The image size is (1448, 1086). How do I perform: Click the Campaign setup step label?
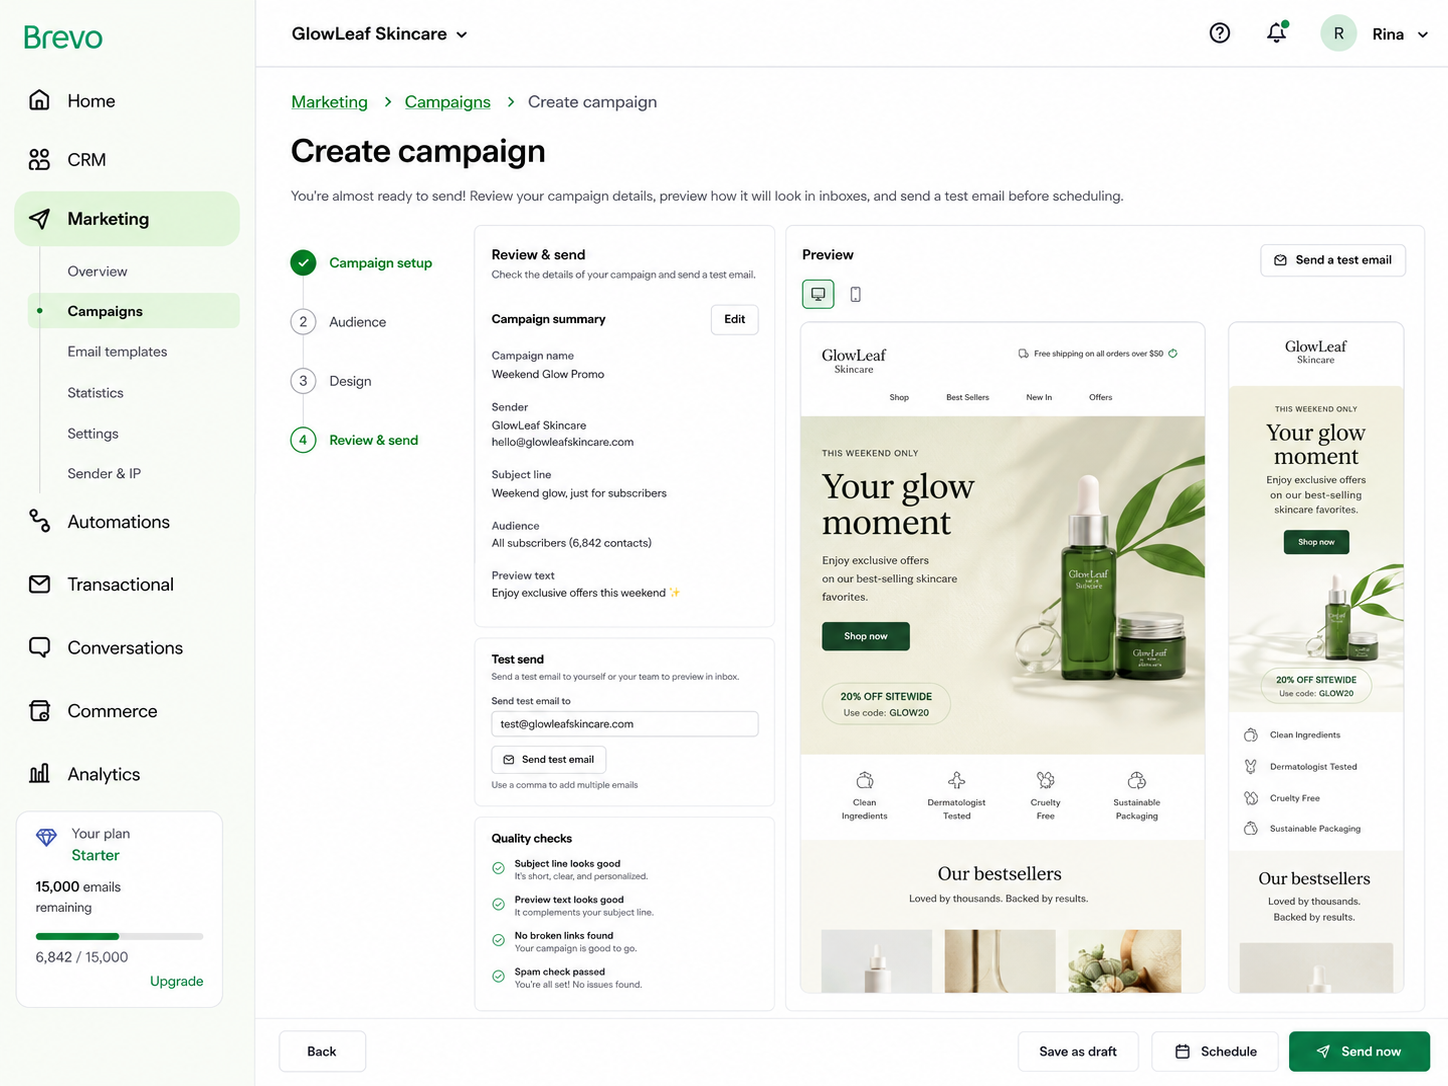pyautogui.click(x=381, y=263)
